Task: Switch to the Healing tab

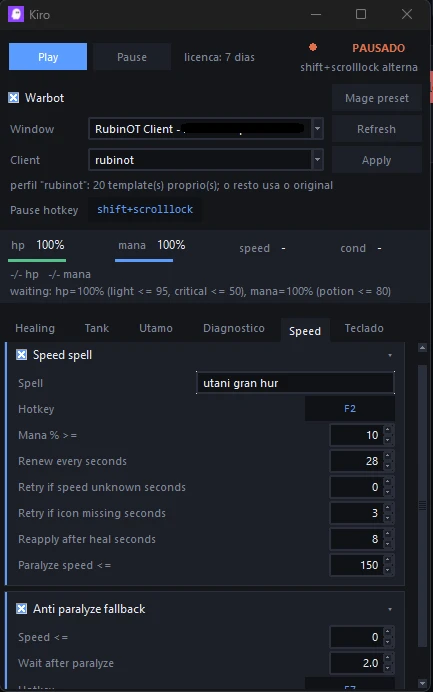Action: (35, 328)
